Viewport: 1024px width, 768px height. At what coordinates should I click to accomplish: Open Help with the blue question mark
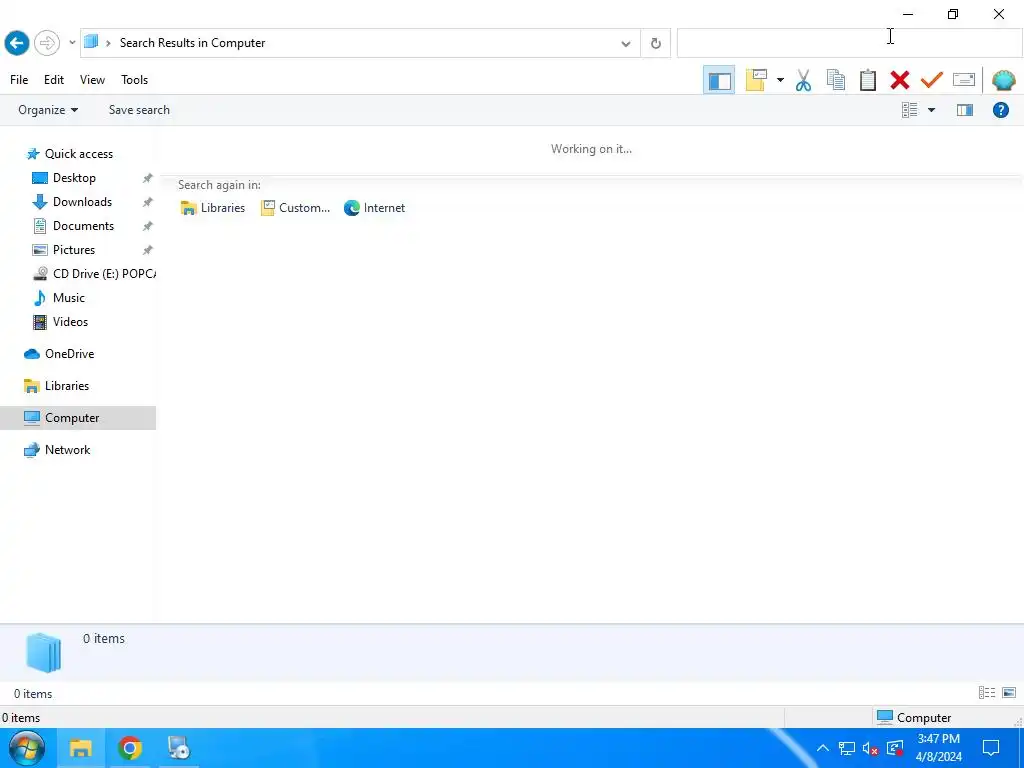click(x=1000, y=110)
